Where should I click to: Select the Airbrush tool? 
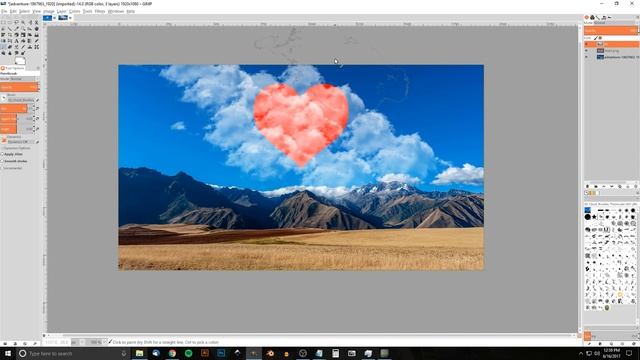16,47
